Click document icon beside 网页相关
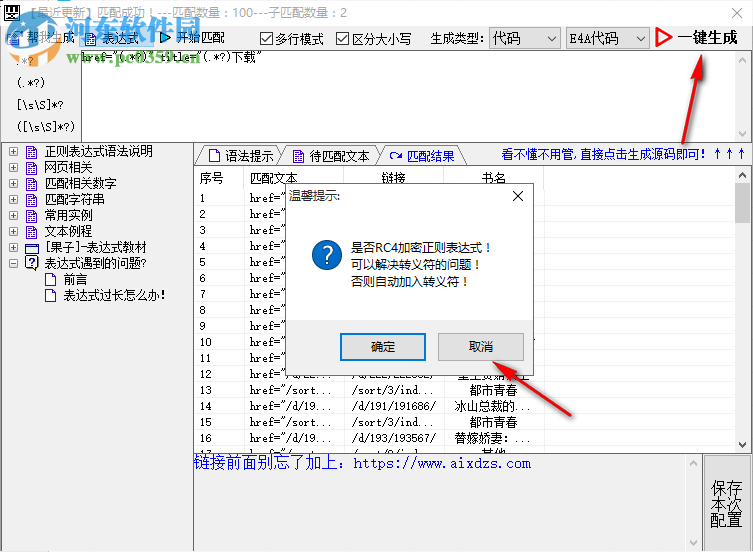 (32, 168)
